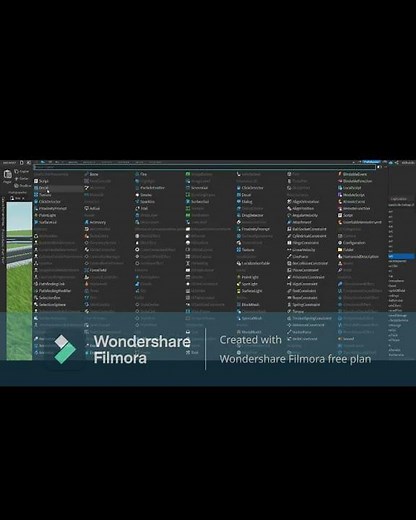This screenshot has width=416, height=520.
Task: Insert a LocalizationTable object
Action: tap(253, 263)
